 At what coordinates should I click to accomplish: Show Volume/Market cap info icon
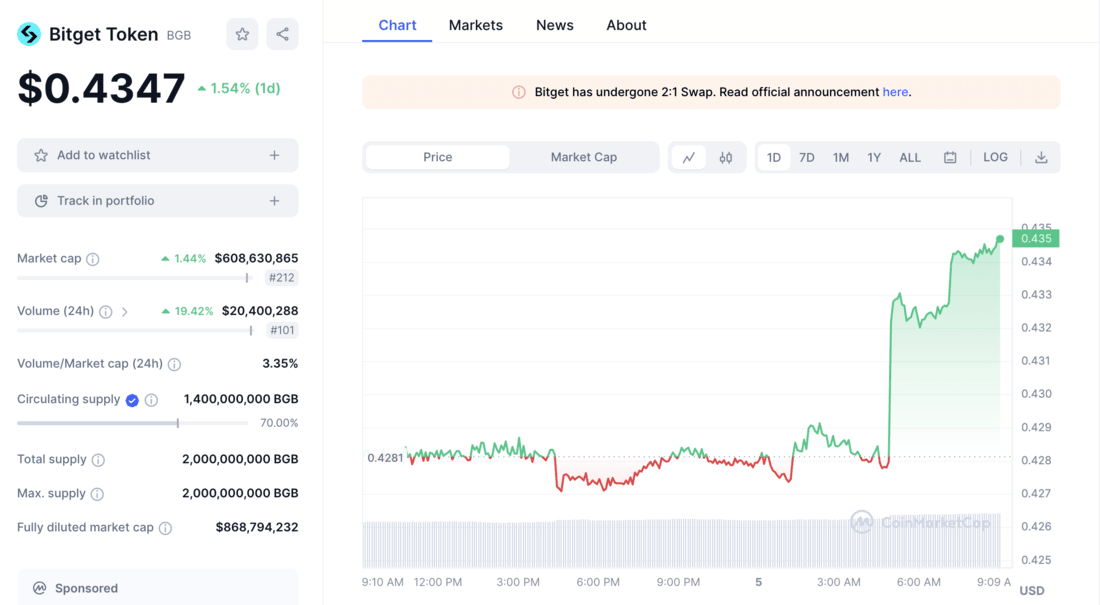pos(175,364)
